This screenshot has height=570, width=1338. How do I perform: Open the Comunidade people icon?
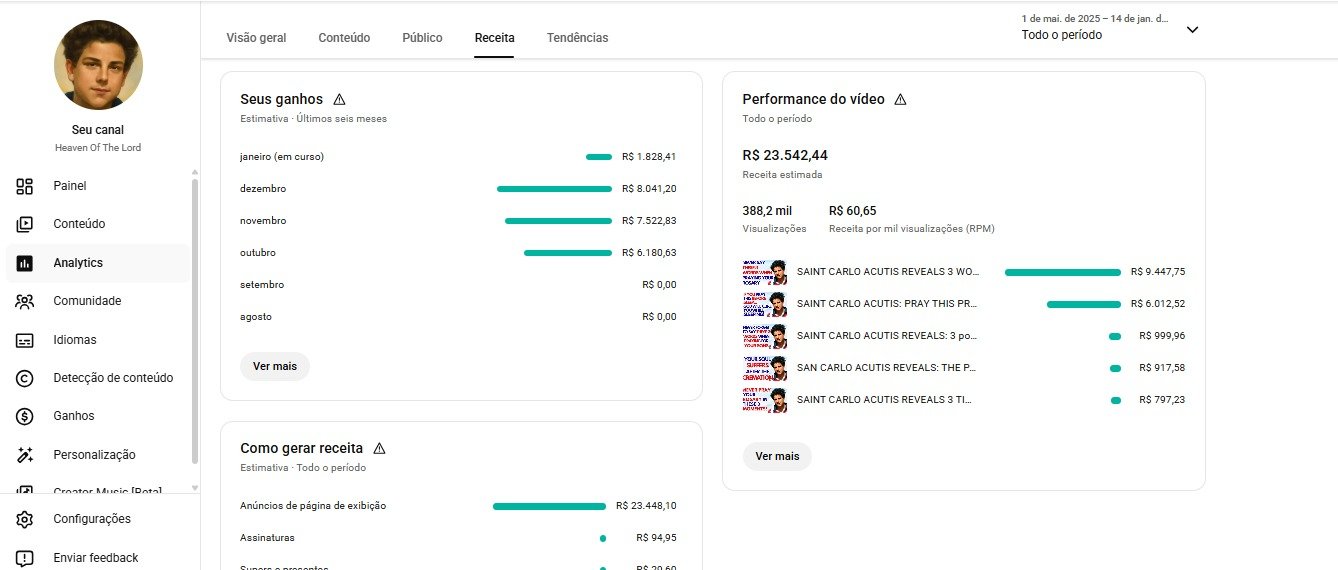click(x=25, y=301)
